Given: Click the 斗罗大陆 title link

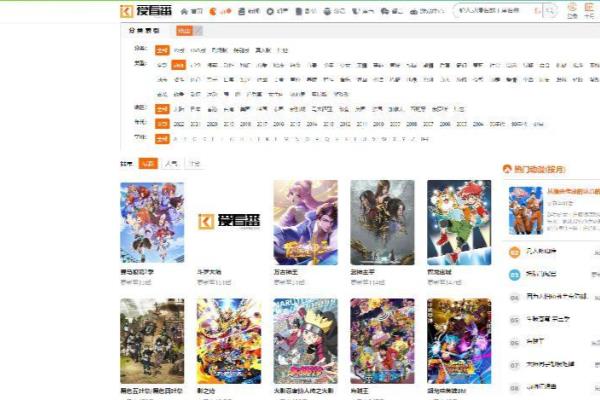Looking at the screenshot, I should tap(209, 272).
